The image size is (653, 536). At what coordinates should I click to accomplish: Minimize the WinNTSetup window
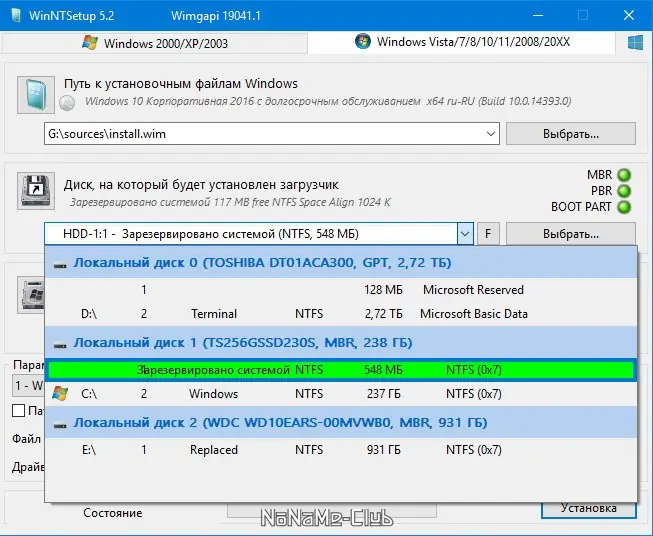pyautogui.click(x=538, y=15)
